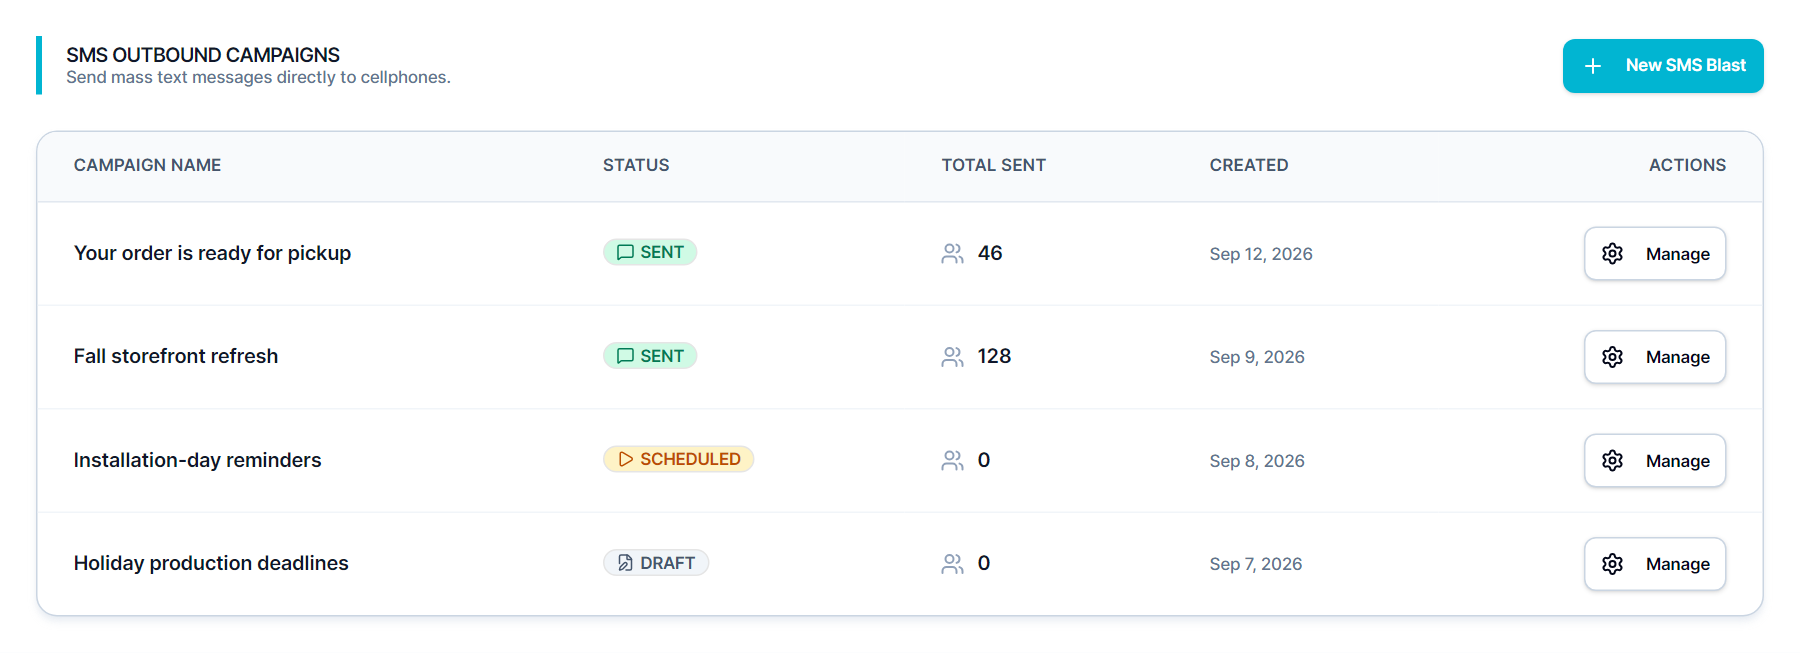
Task: Click the SENT badge for 'Your order is ready for pickup'
Action: click(650, 252)
